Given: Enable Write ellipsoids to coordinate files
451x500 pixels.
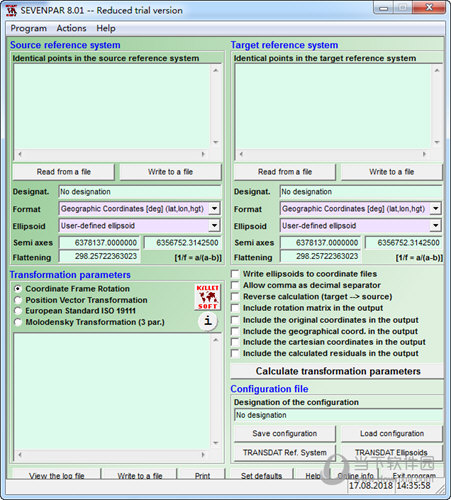Looking at the screenshot, I should tap(235, 274).
